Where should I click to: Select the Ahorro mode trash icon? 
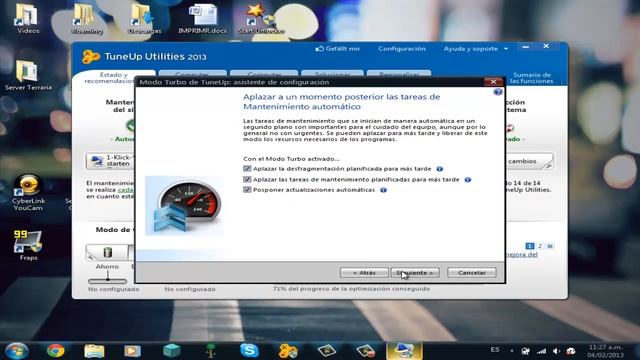pyautogui.click(x=107, y=252)
